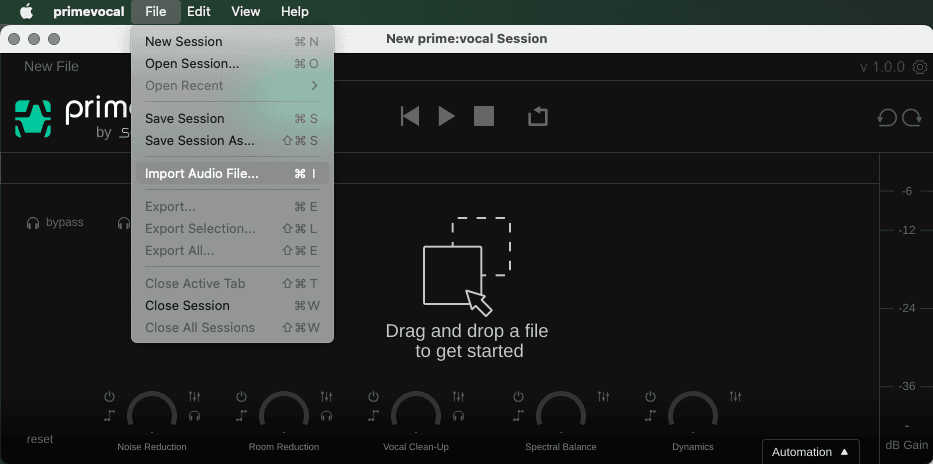Screen dimensions: 933x464
Task: Toggle Noise Reduction power button
Action: [x=109, y=396]
